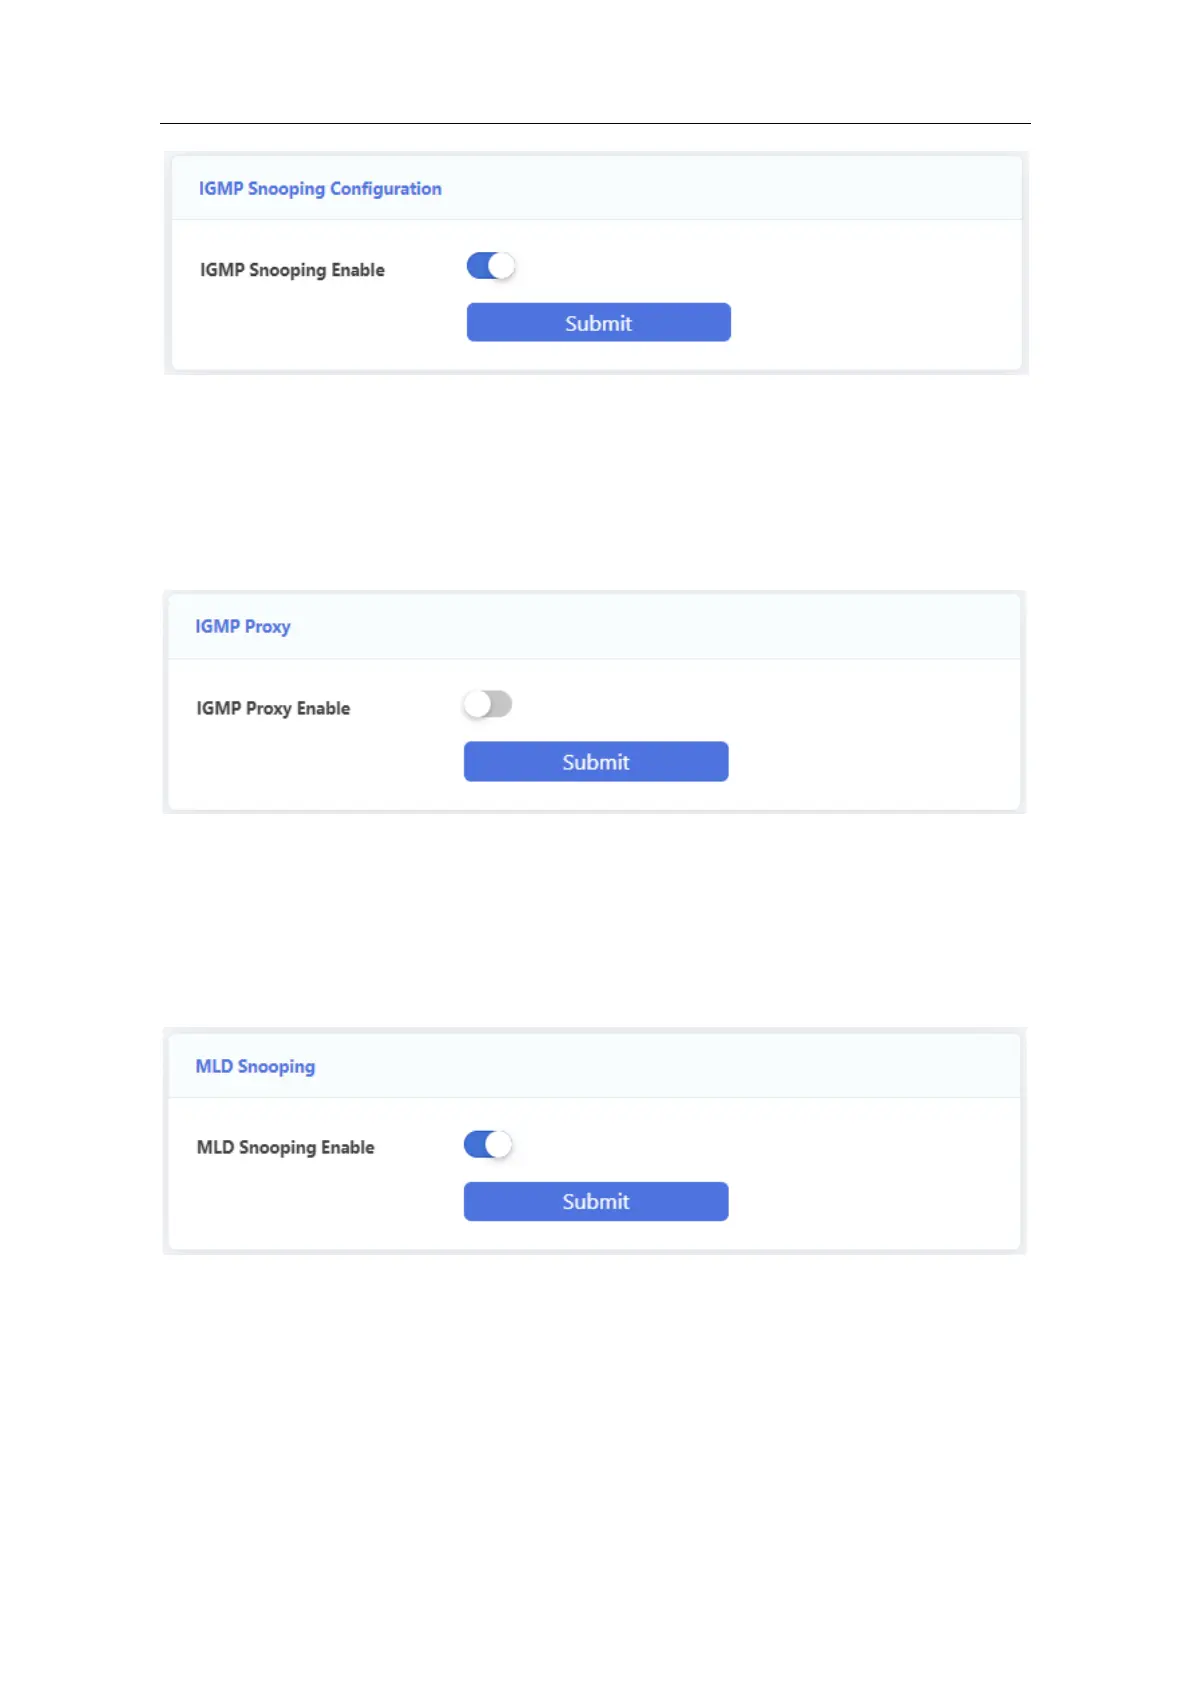Image resolution: width=1191 pixels, height=1684 pixels.
Task: Click the MLD Snooping panel title
Action: coord(255,1067)
